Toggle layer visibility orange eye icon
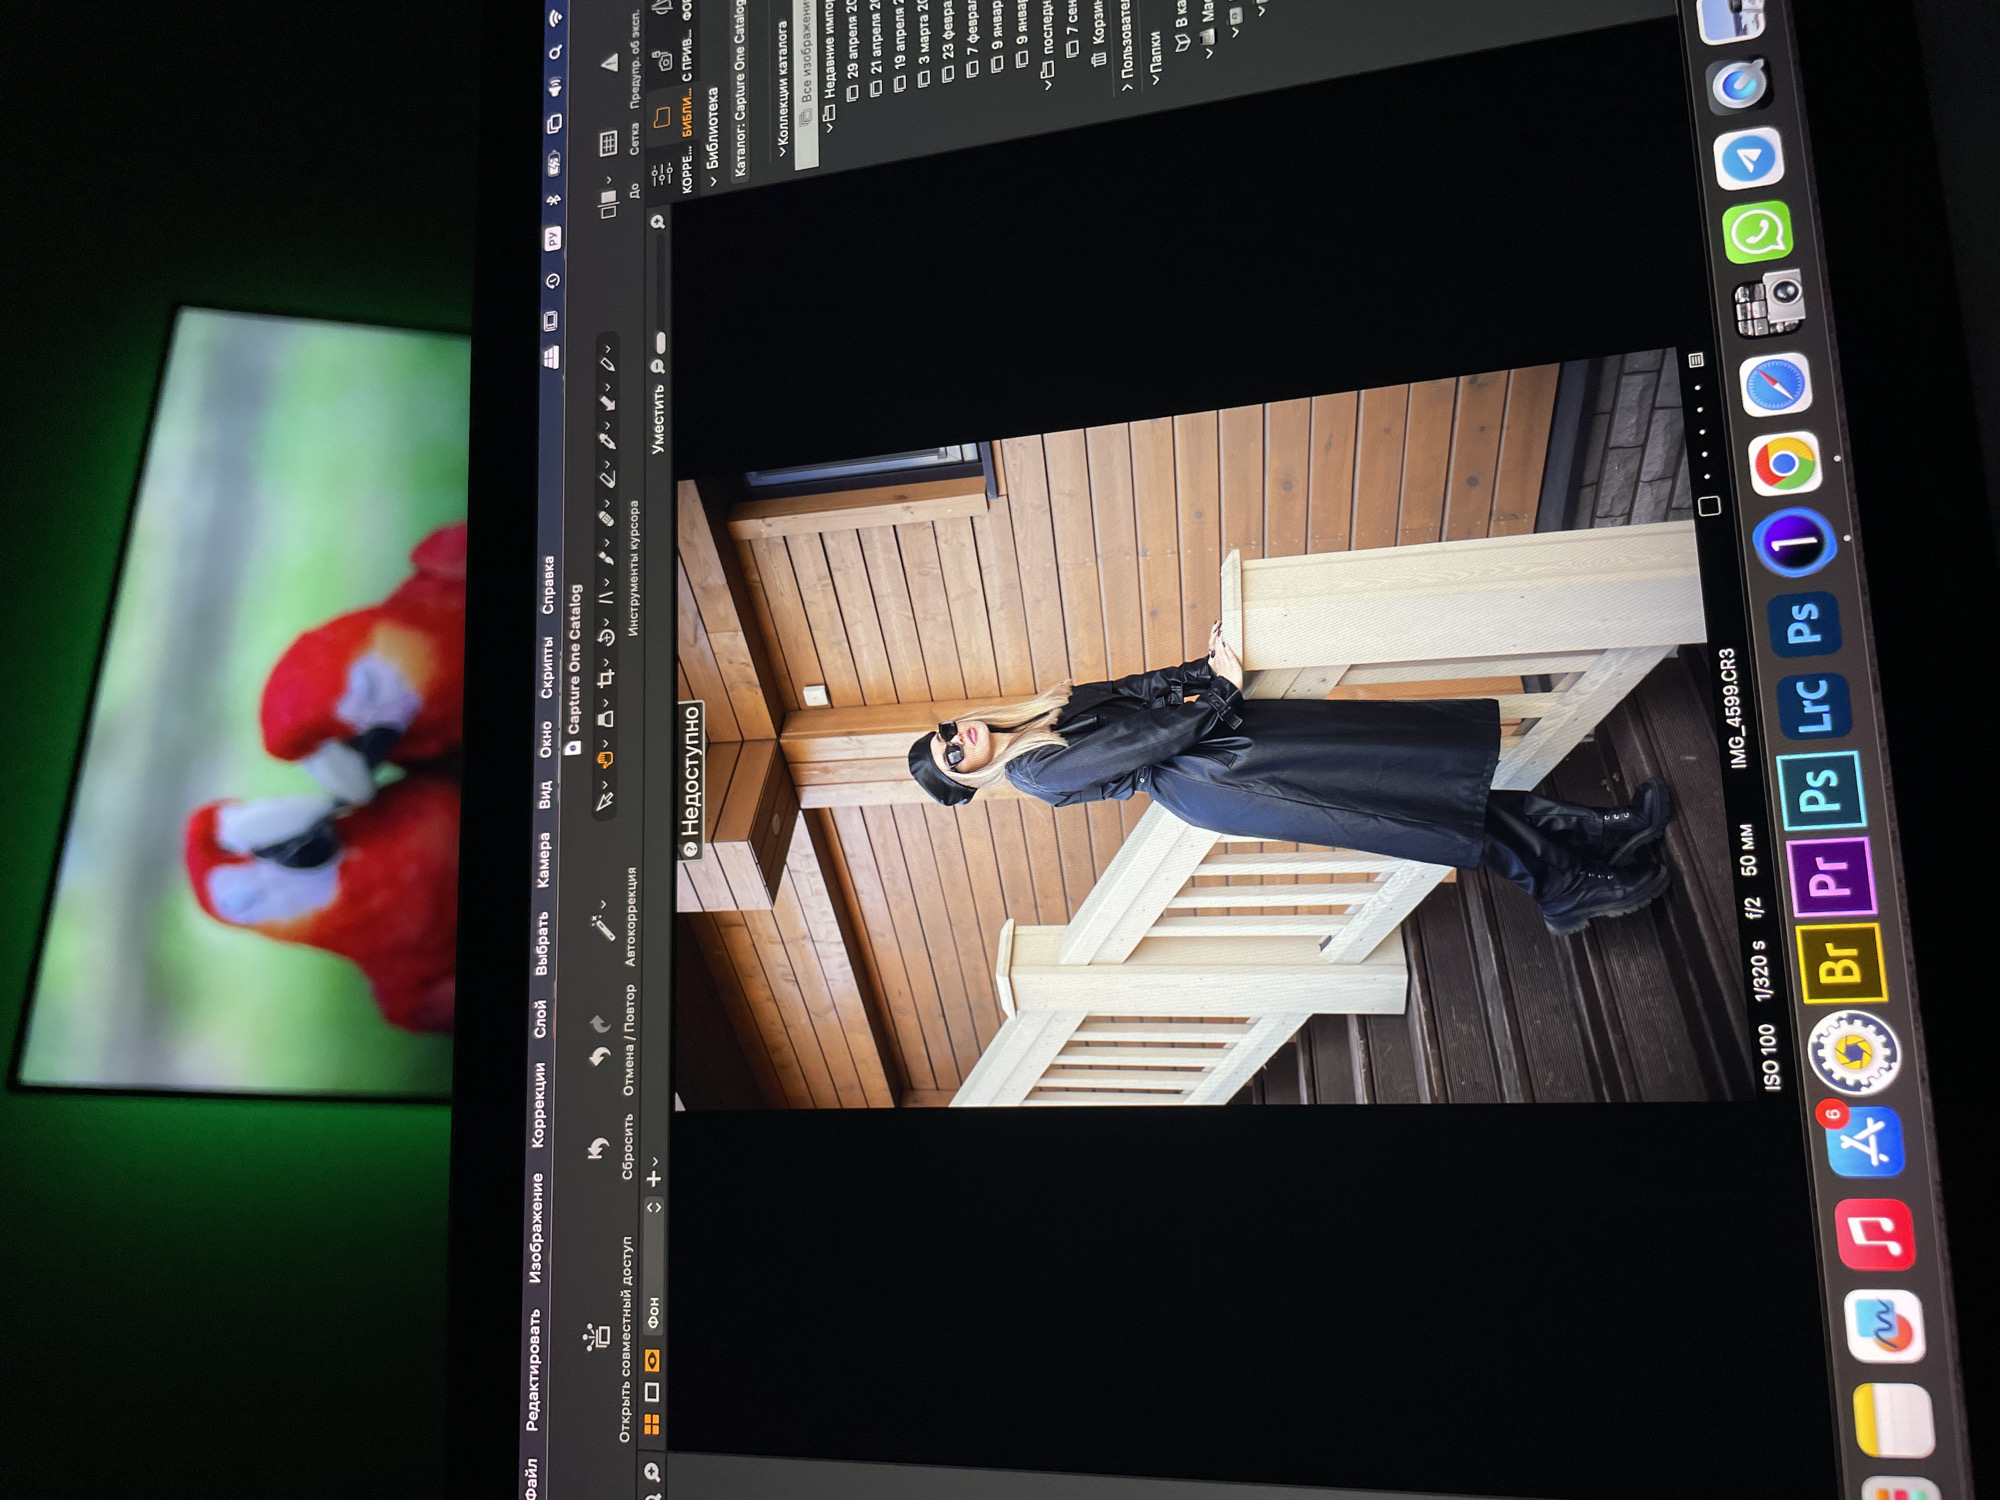This screenshot has width=2000, height=1500. 651,1360
